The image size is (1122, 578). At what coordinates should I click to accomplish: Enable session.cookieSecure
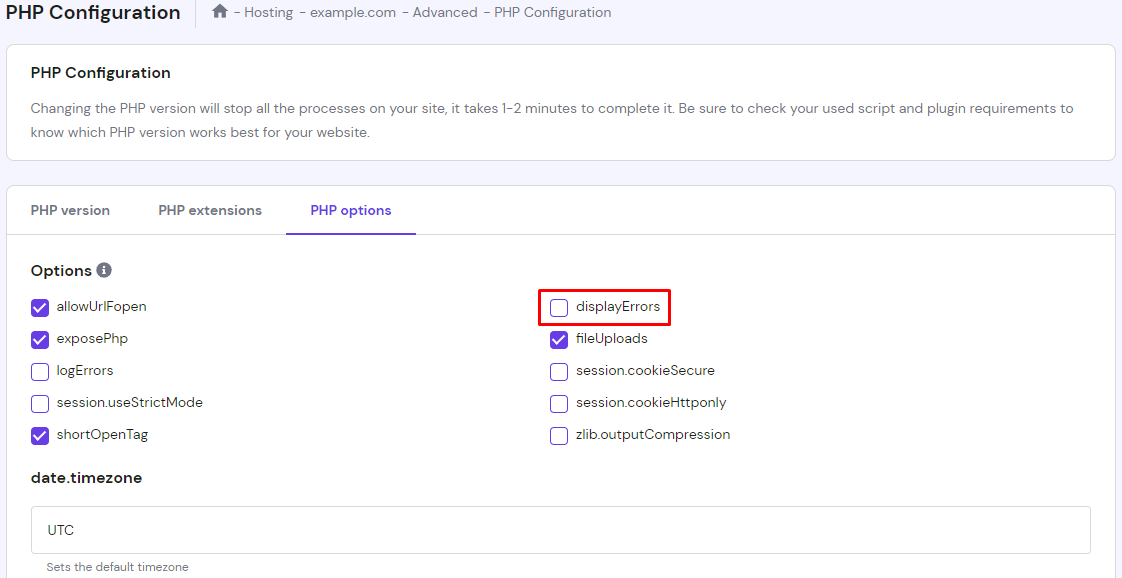(558, 371)
